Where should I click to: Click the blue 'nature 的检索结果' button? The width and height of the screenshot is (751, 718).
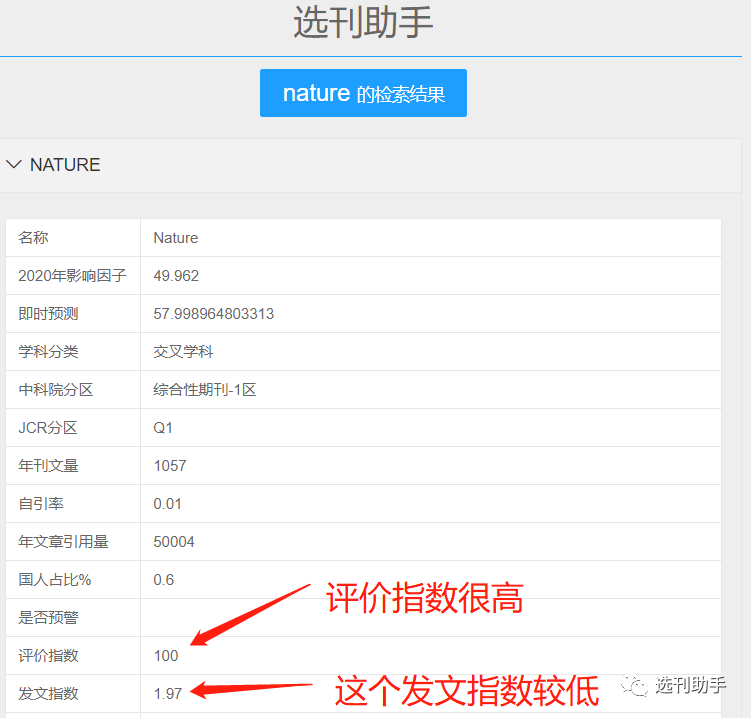coord(363,93)
